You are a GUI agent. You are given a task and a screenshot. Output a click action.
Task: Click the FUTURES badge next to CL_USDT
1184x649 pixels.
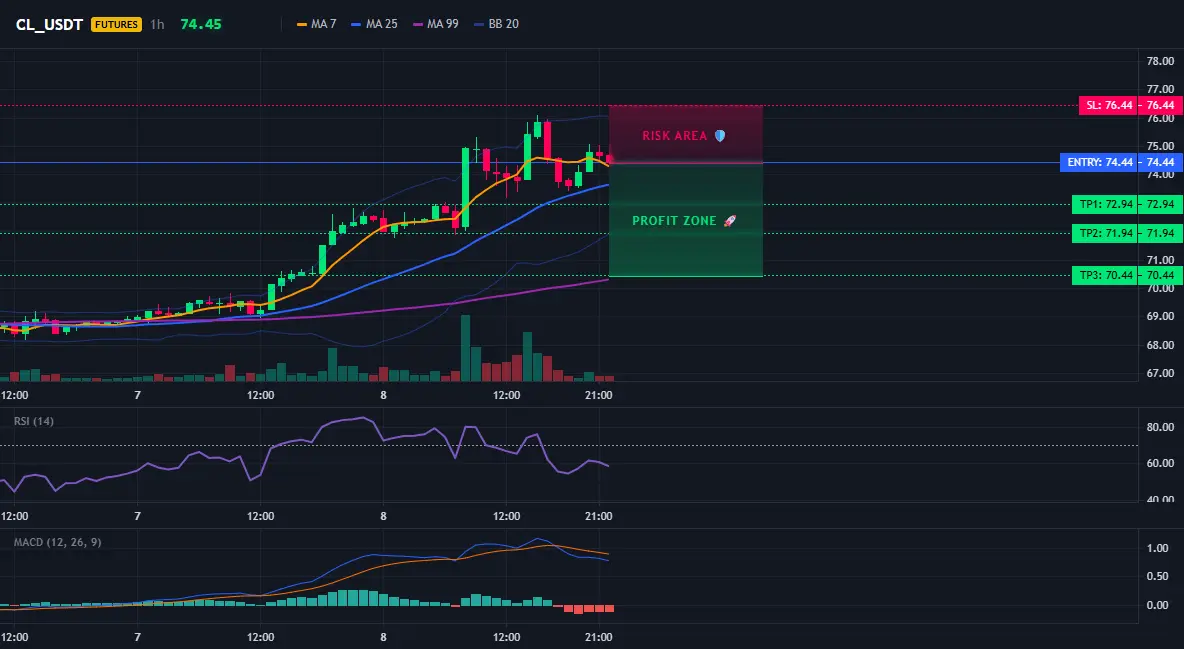coord(116,24)
